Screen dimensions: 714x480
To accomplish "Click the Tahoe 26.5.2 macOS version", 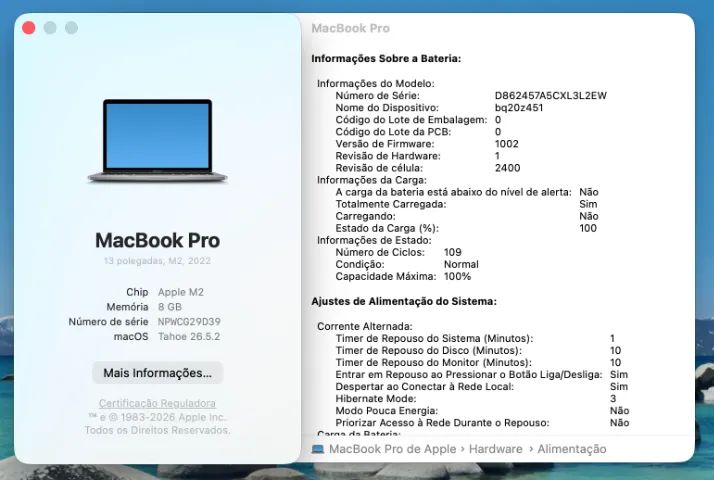I will pos(189,337).
